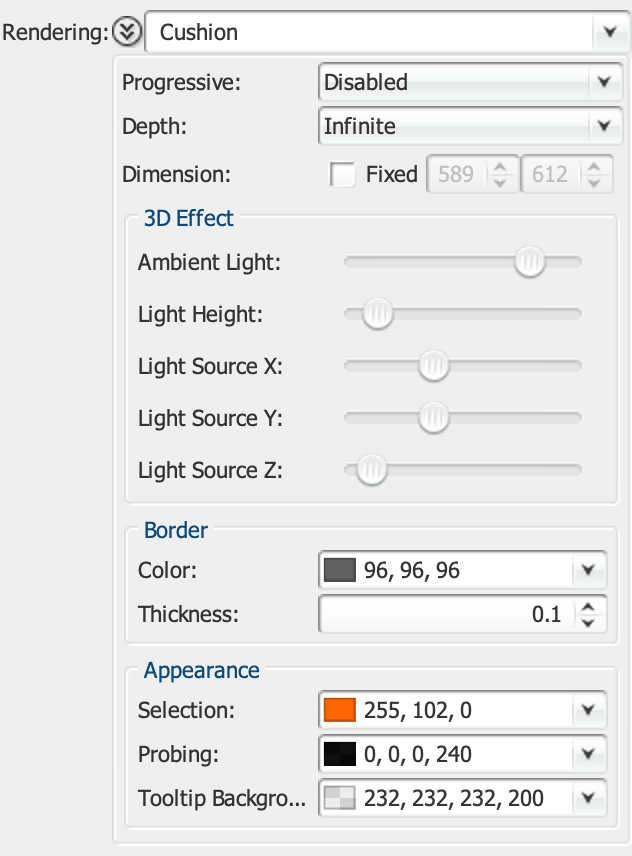Viewport: 632px width, 856px height.
Task: Click the Light Height slider handle
Action: point(377,315)
